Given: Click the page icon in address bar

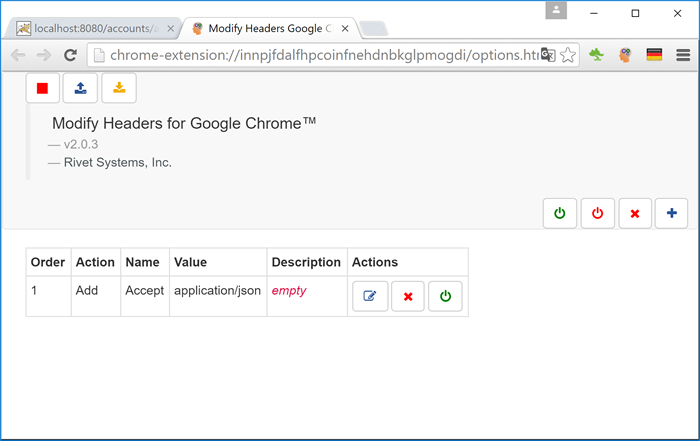Looking at the screenshot, I should [99, 55].
